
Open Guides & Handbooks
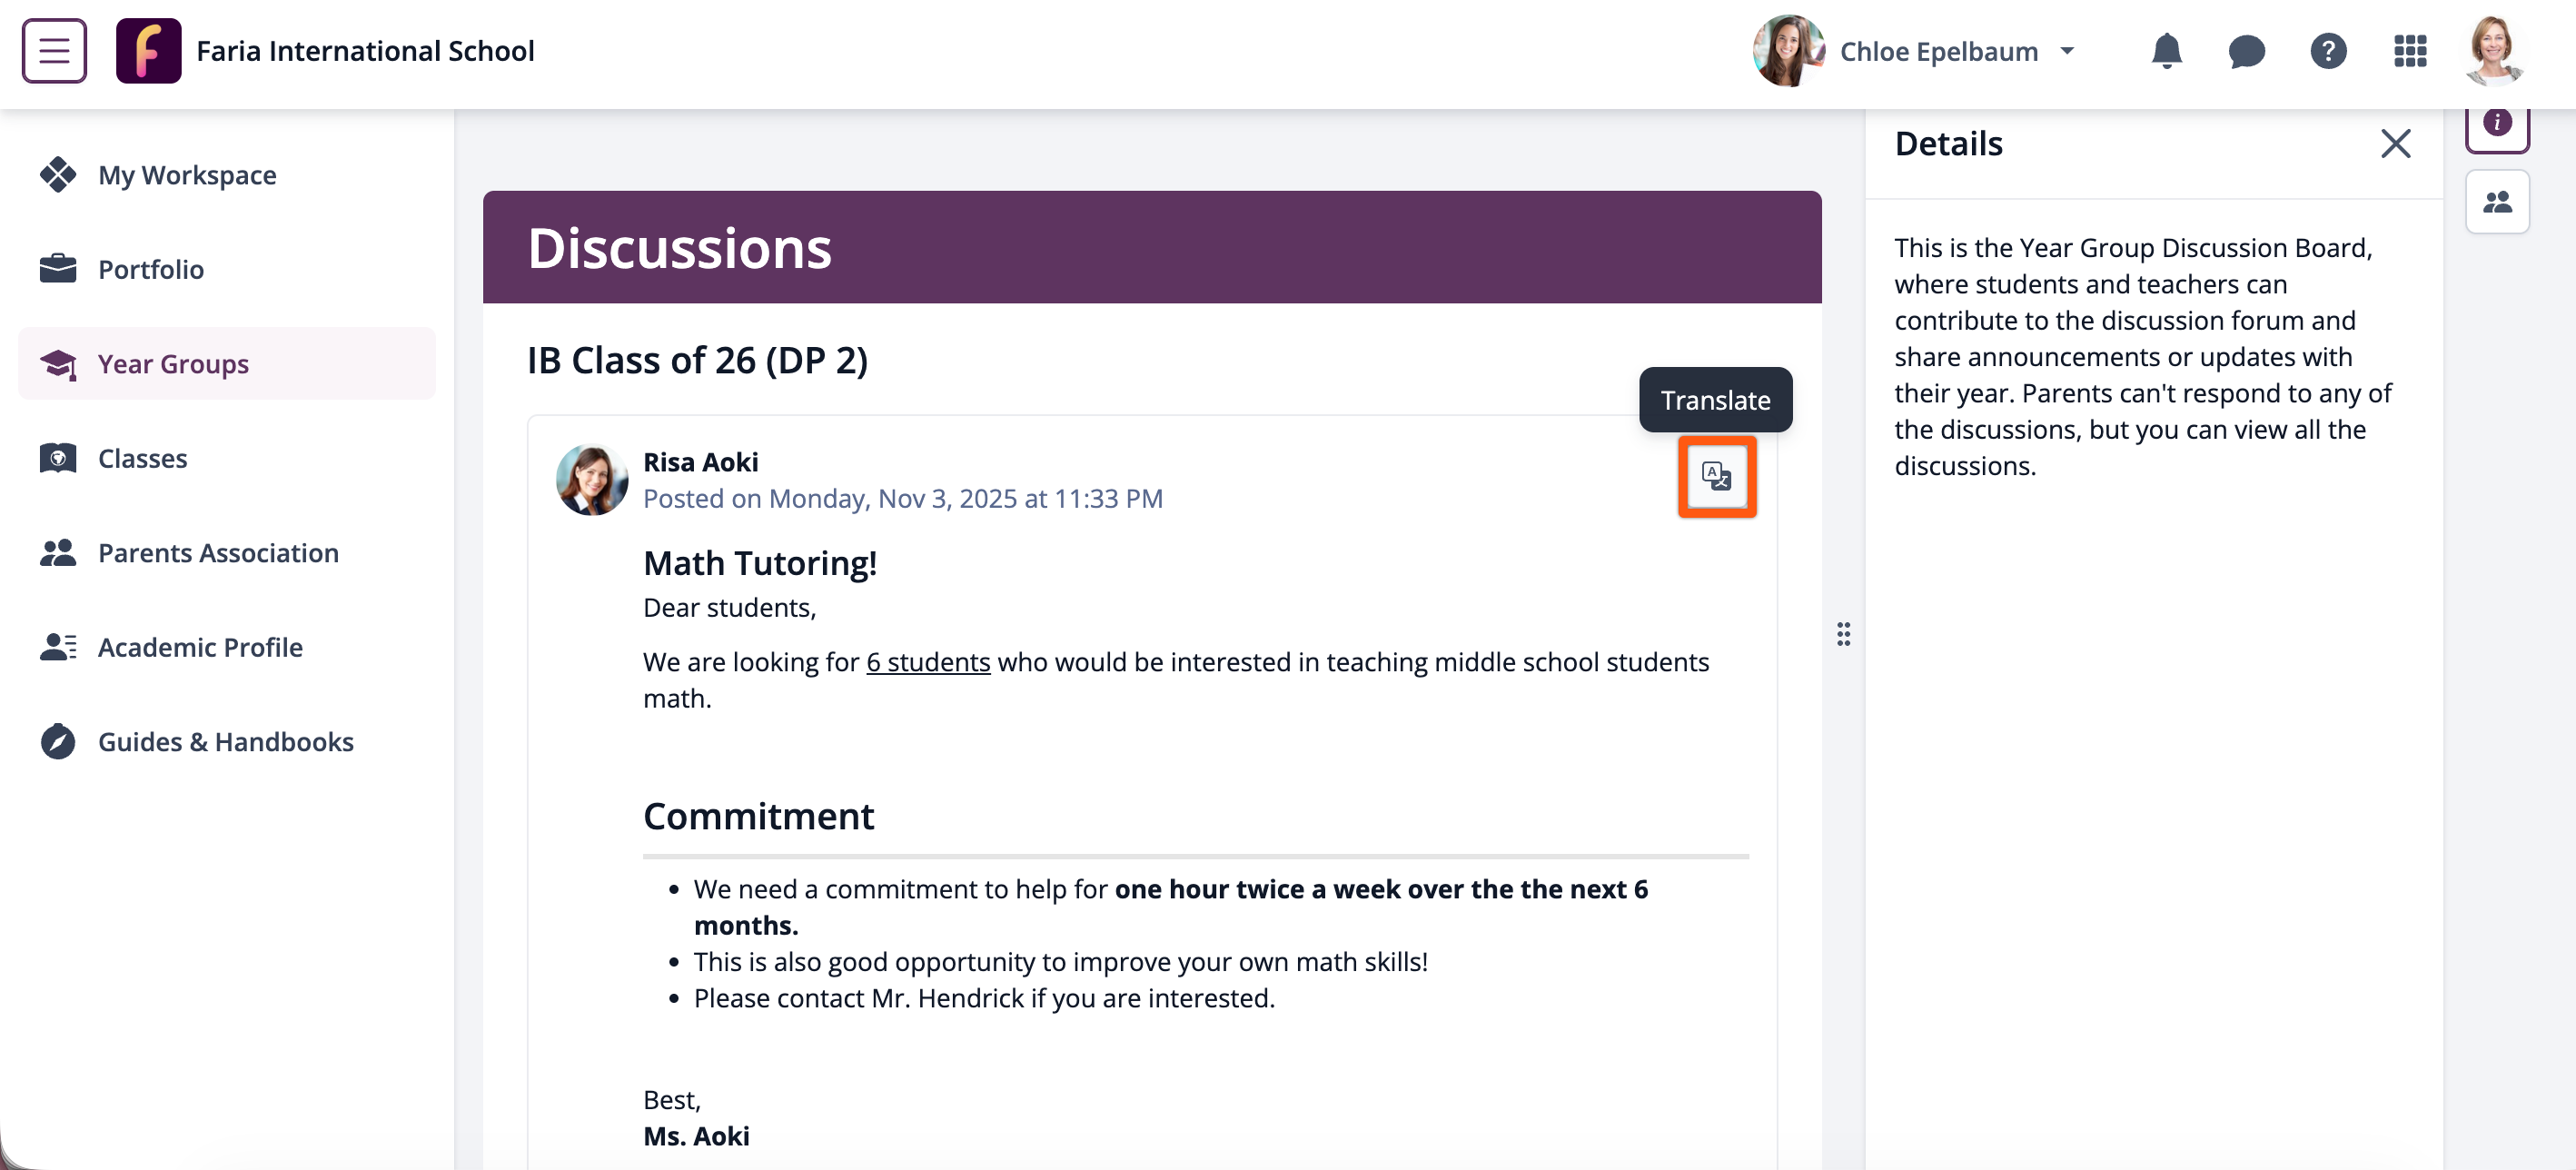pos(225,742)
